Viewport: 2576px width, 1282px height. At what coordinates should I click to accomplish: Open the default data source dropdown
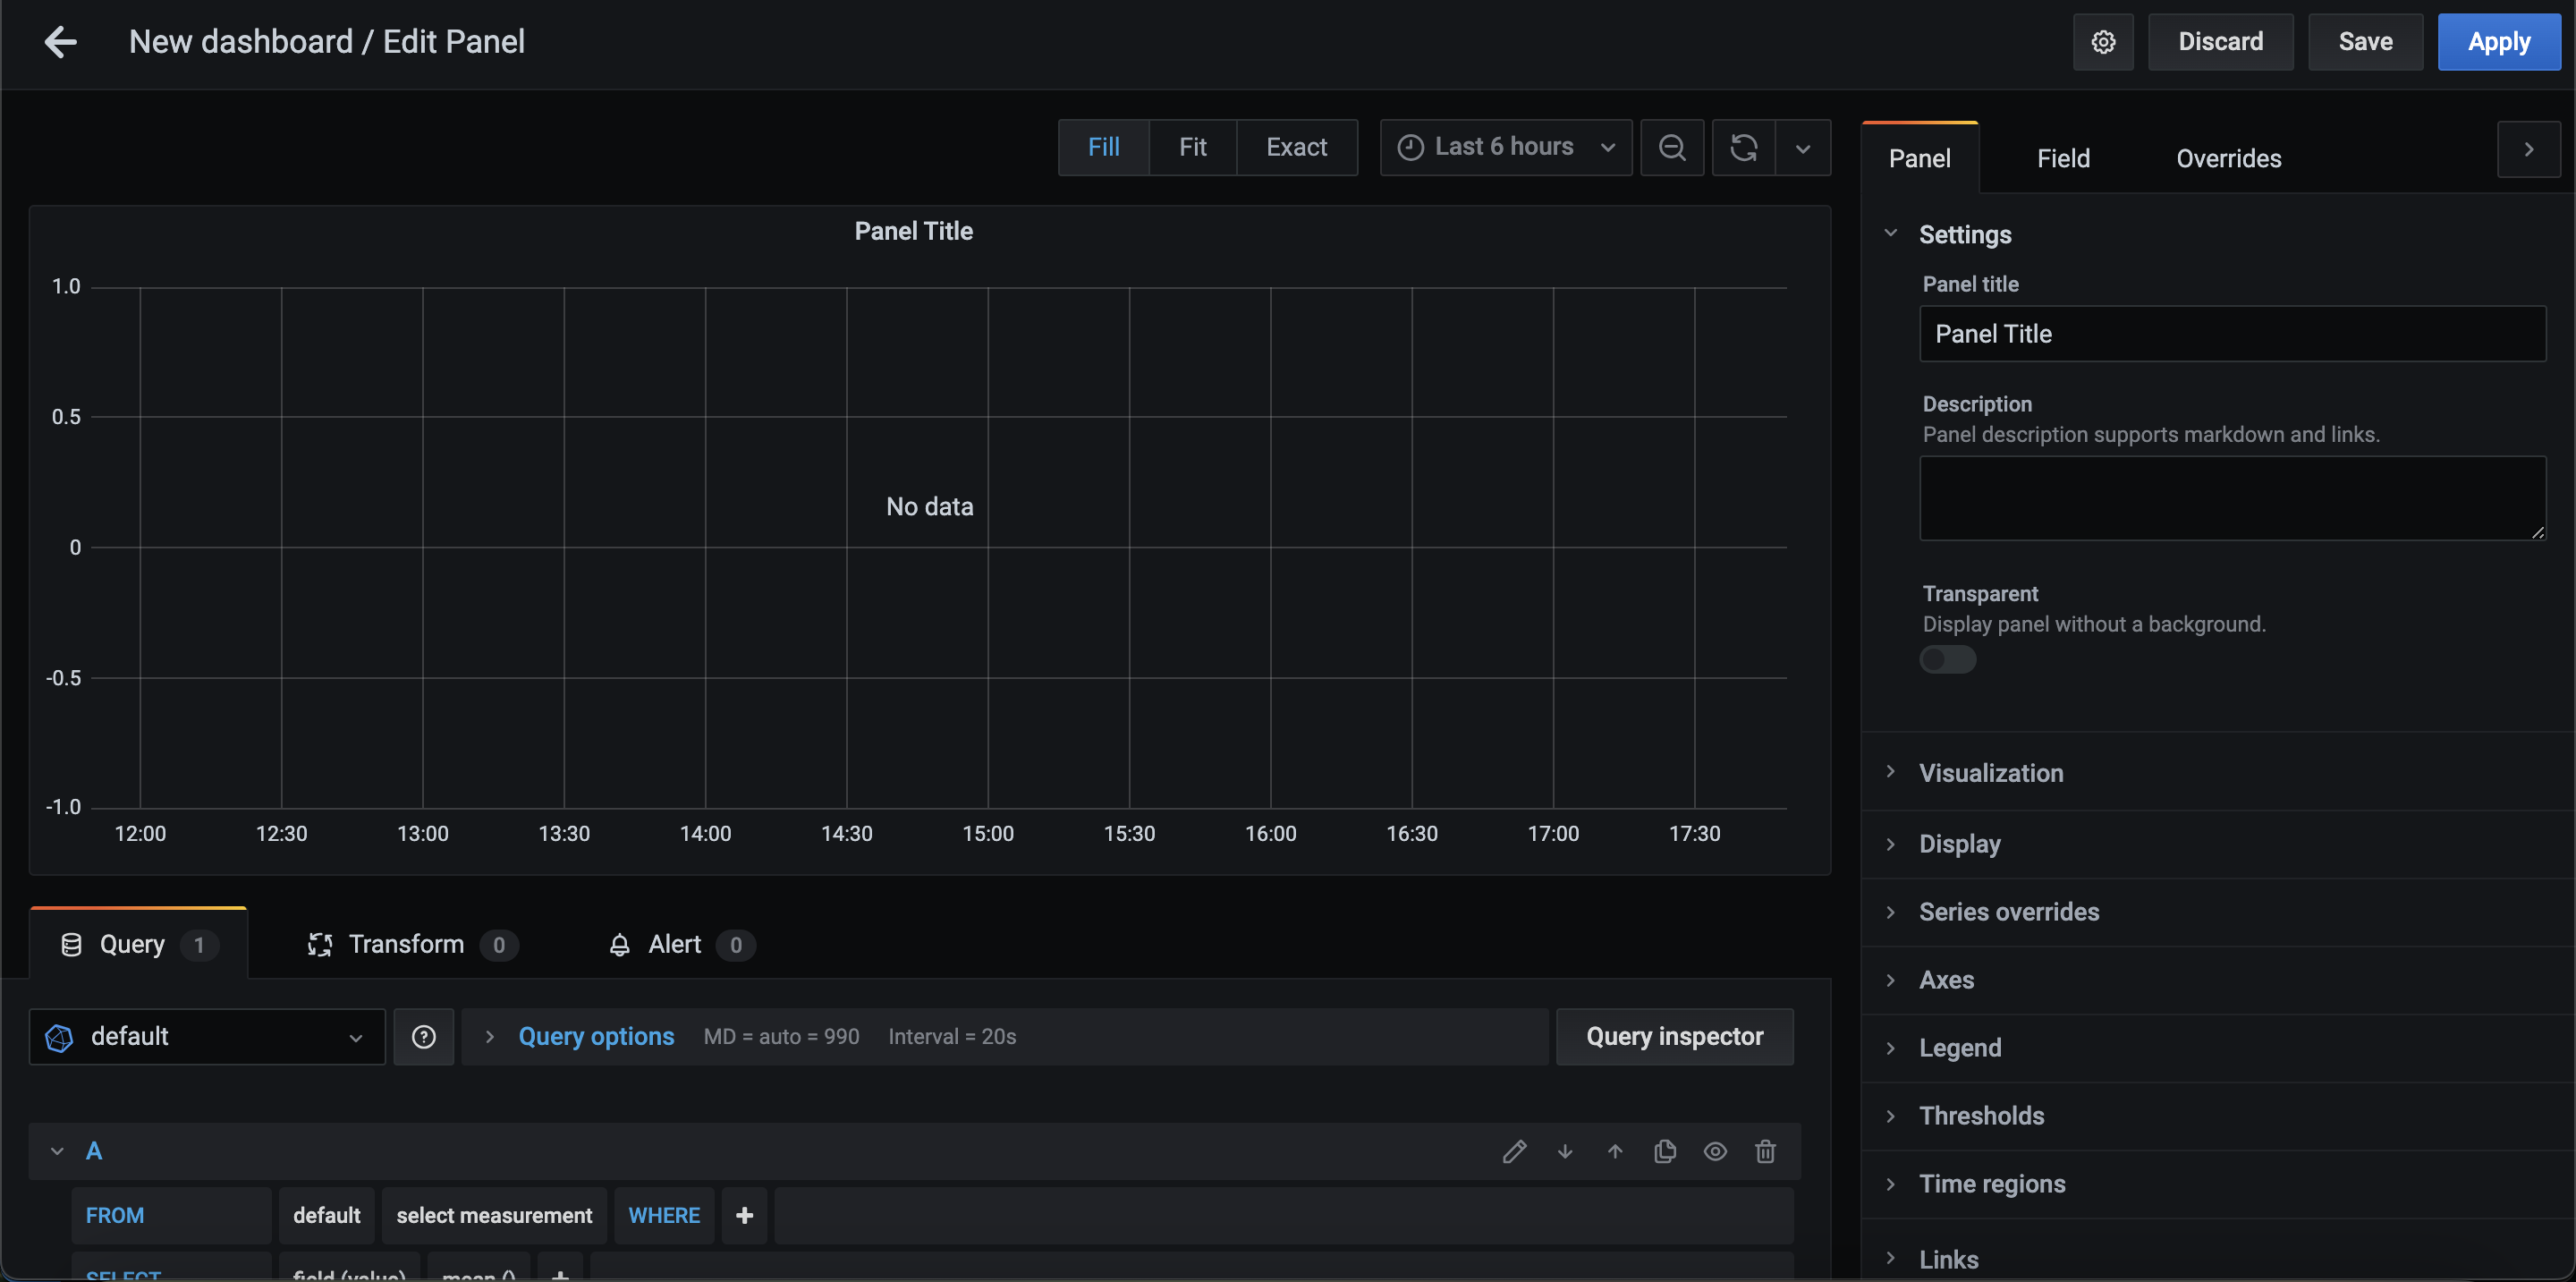(207, 1036)
